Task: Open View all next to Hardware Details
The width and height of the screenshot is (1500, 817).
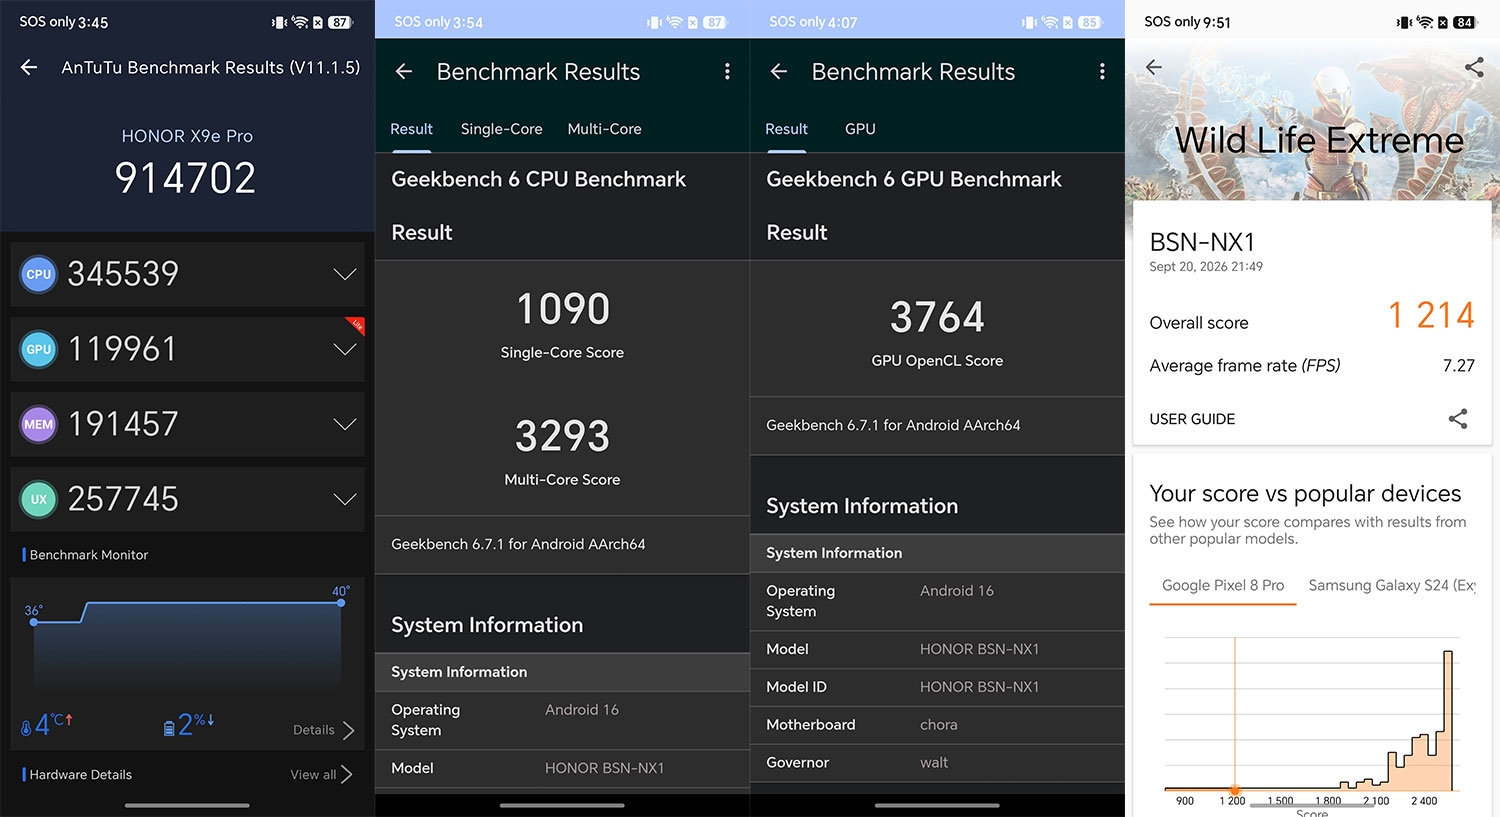Action: pyautogui.click(x=321, y=774)
